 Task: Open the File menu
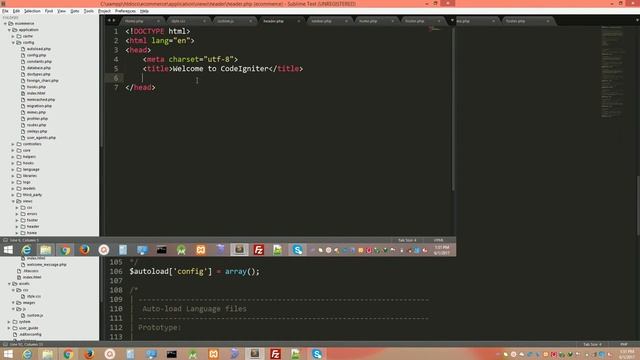click(x=5, y=11)
